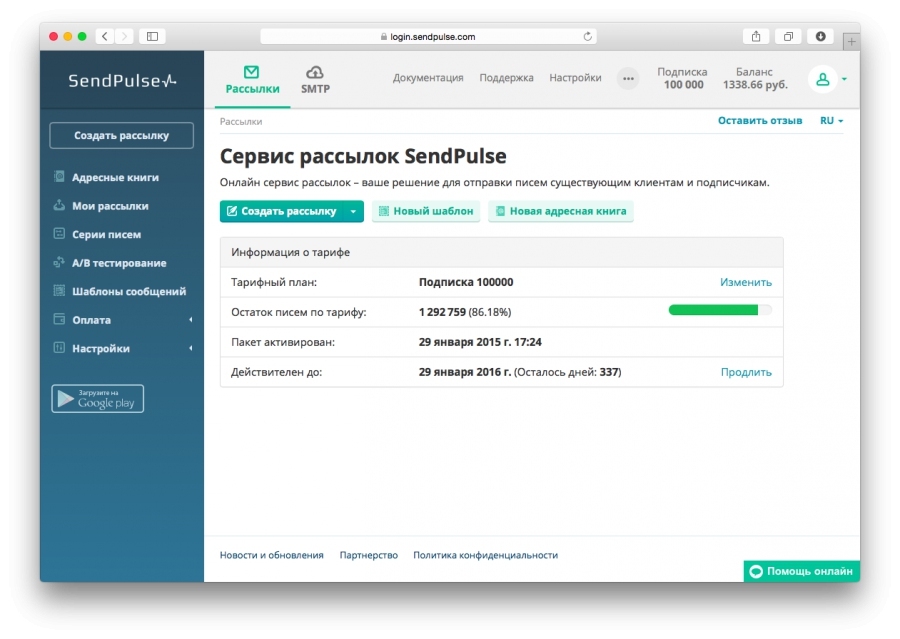The image size is (900, 639).
Task: Expand the sidebar Настройки submenu arrow
Action: 191,348
